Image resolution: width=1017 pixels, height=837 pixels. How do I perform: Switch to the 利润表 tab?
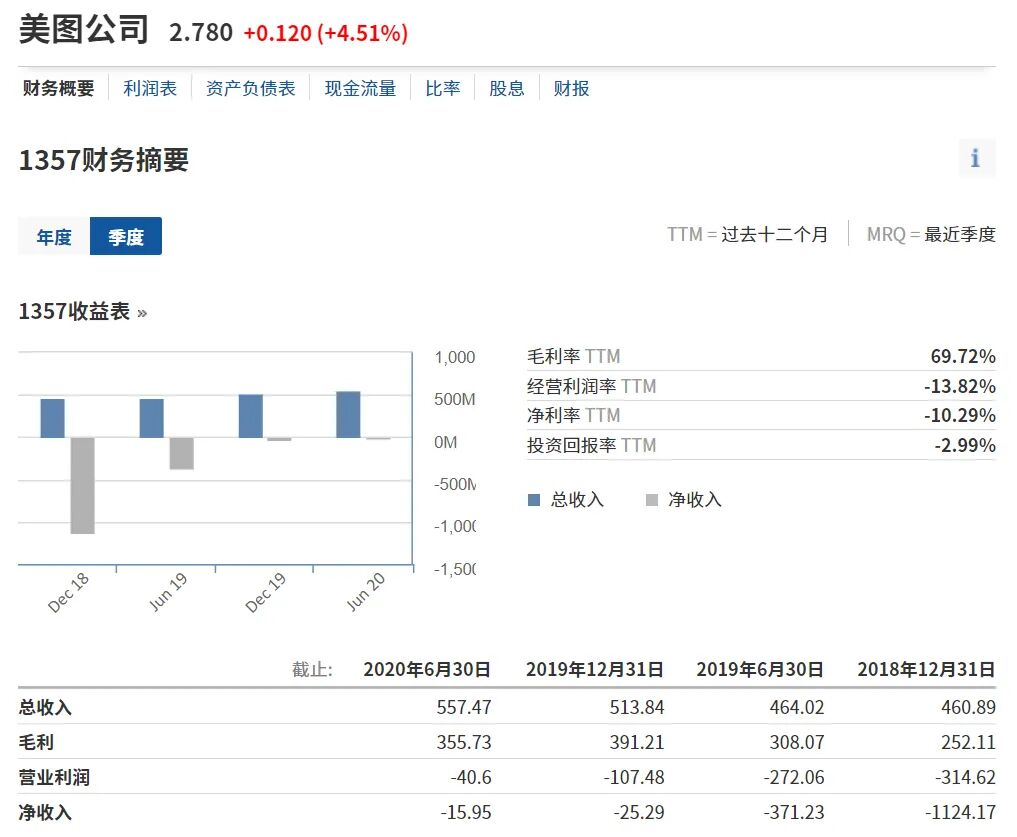point(150,88)
